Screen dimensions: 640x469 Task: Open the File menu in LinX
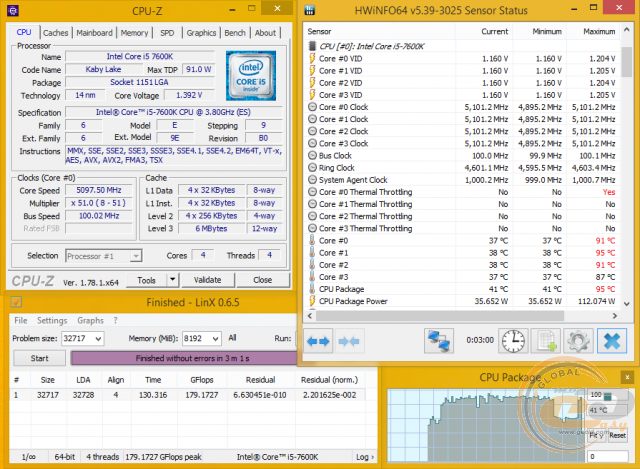[21, 320]
